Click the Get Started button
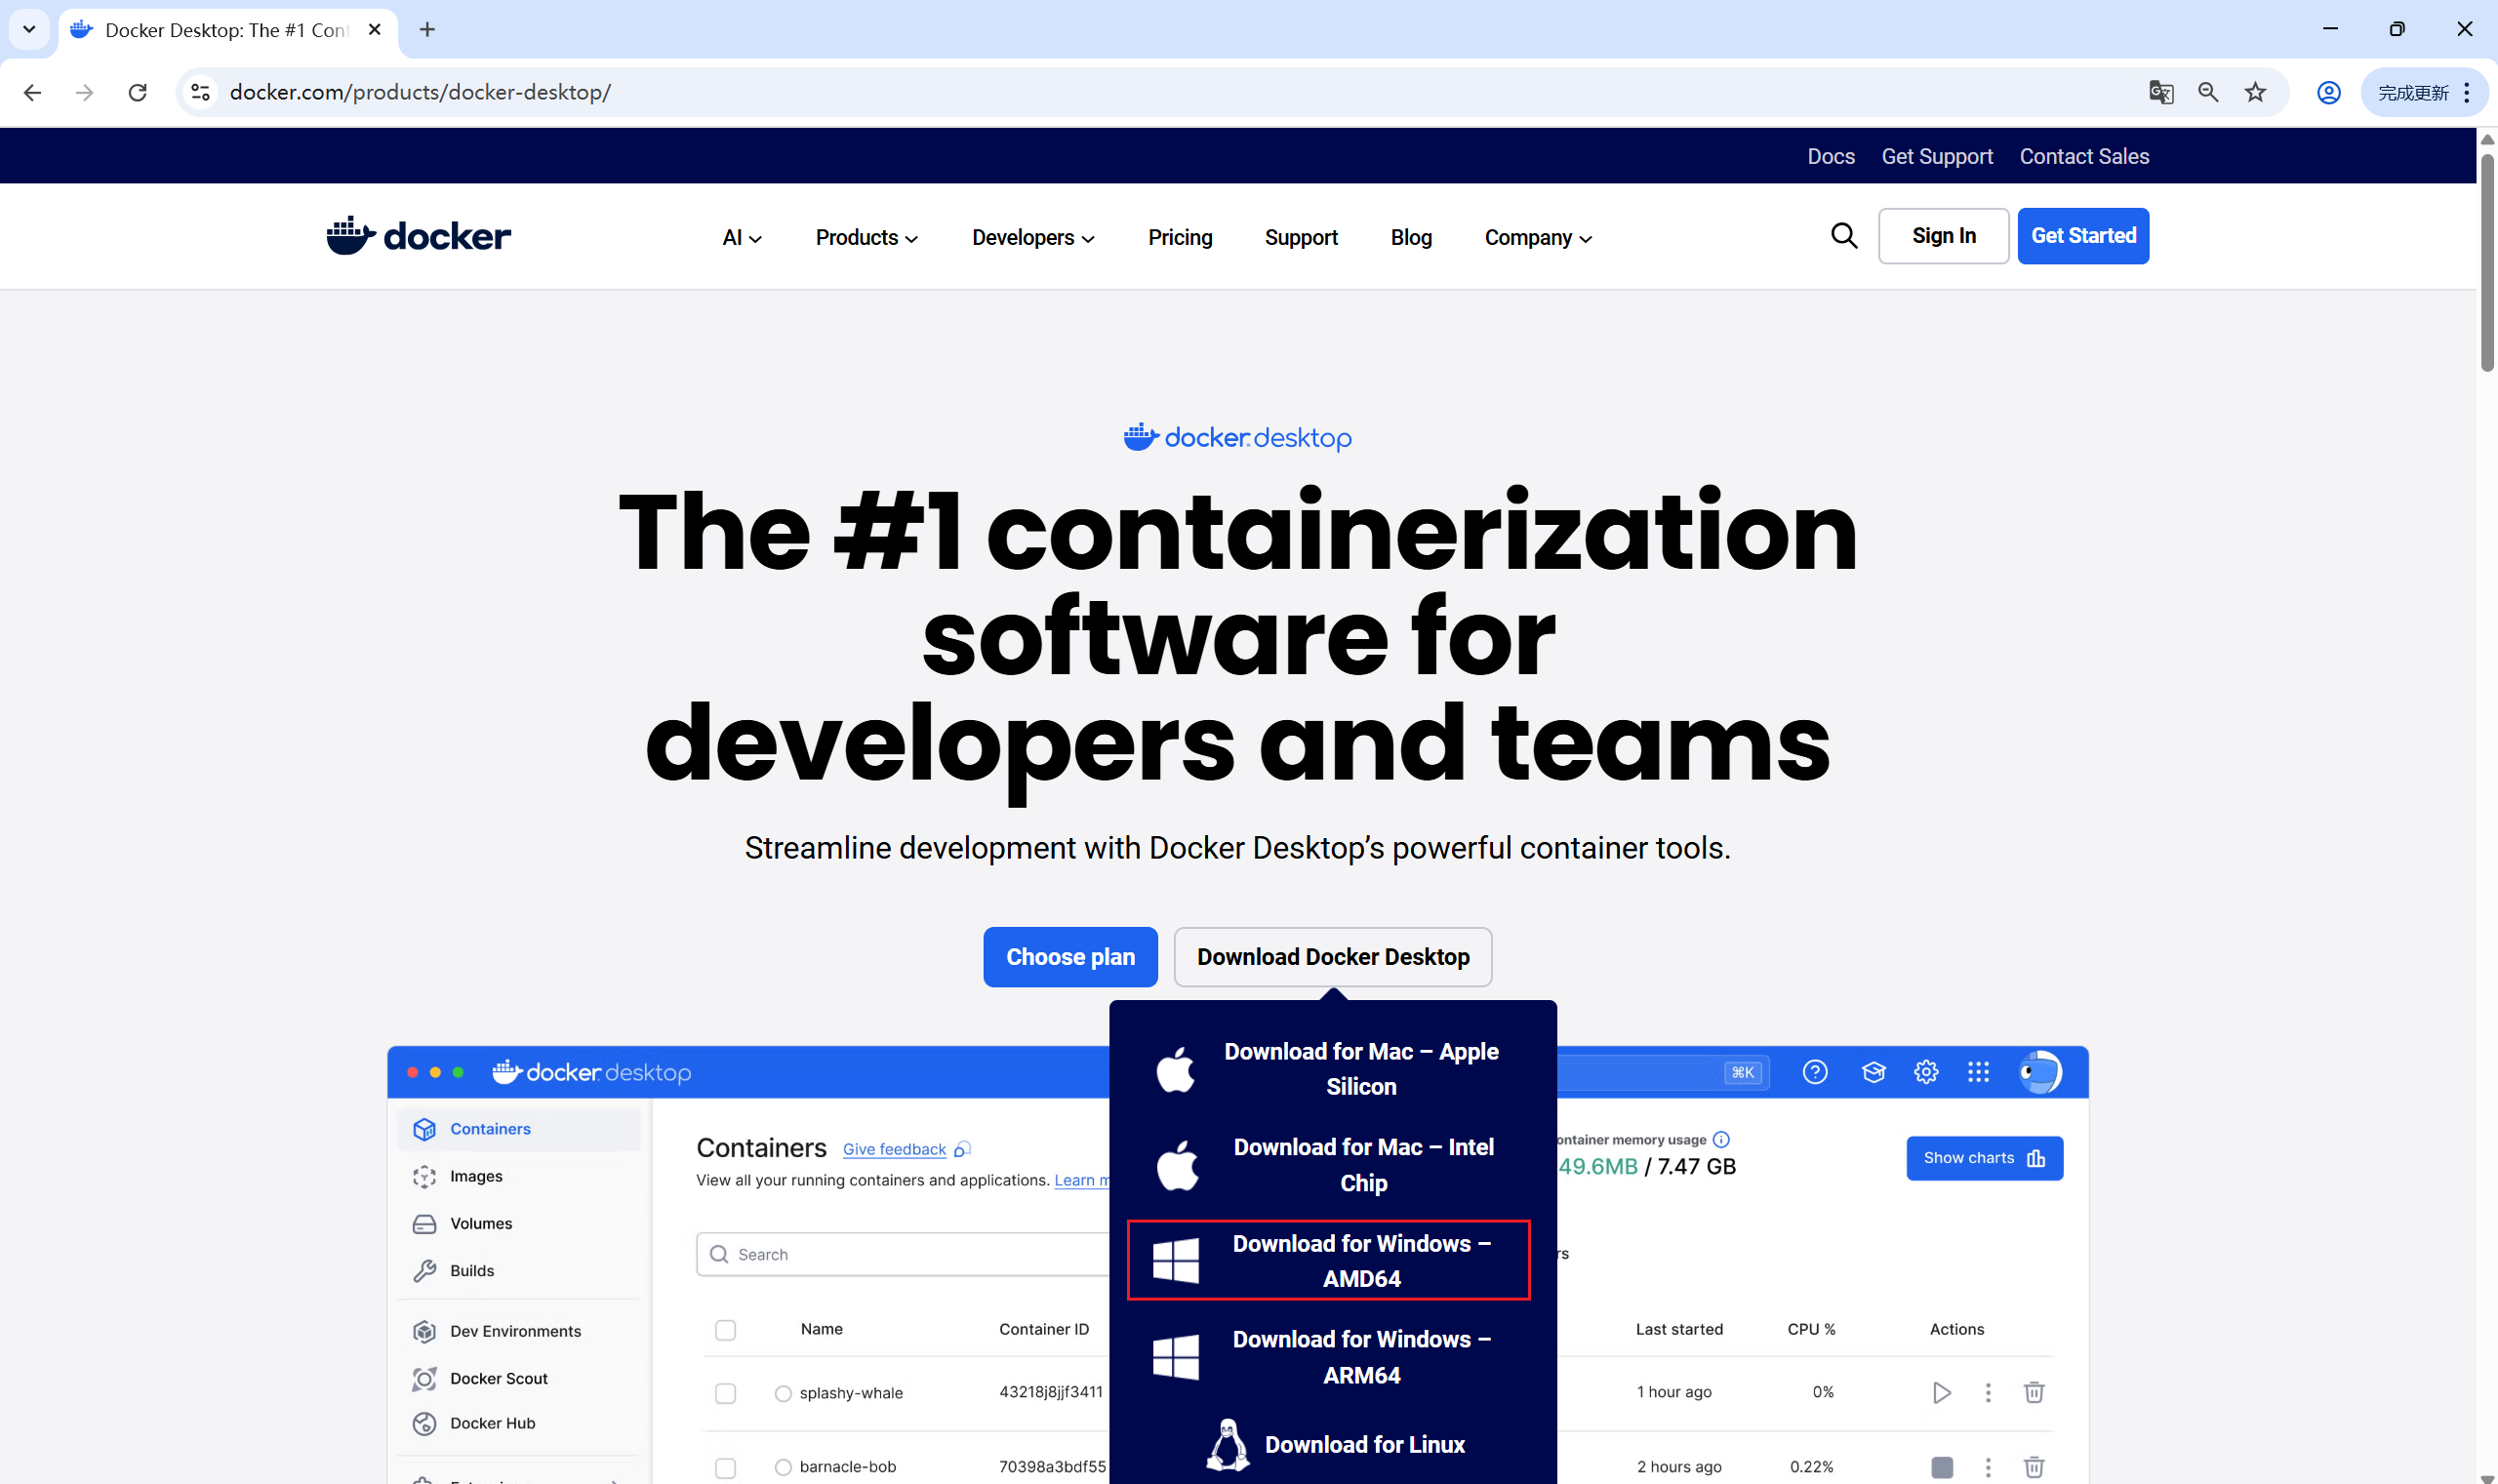 point(2083,236)
